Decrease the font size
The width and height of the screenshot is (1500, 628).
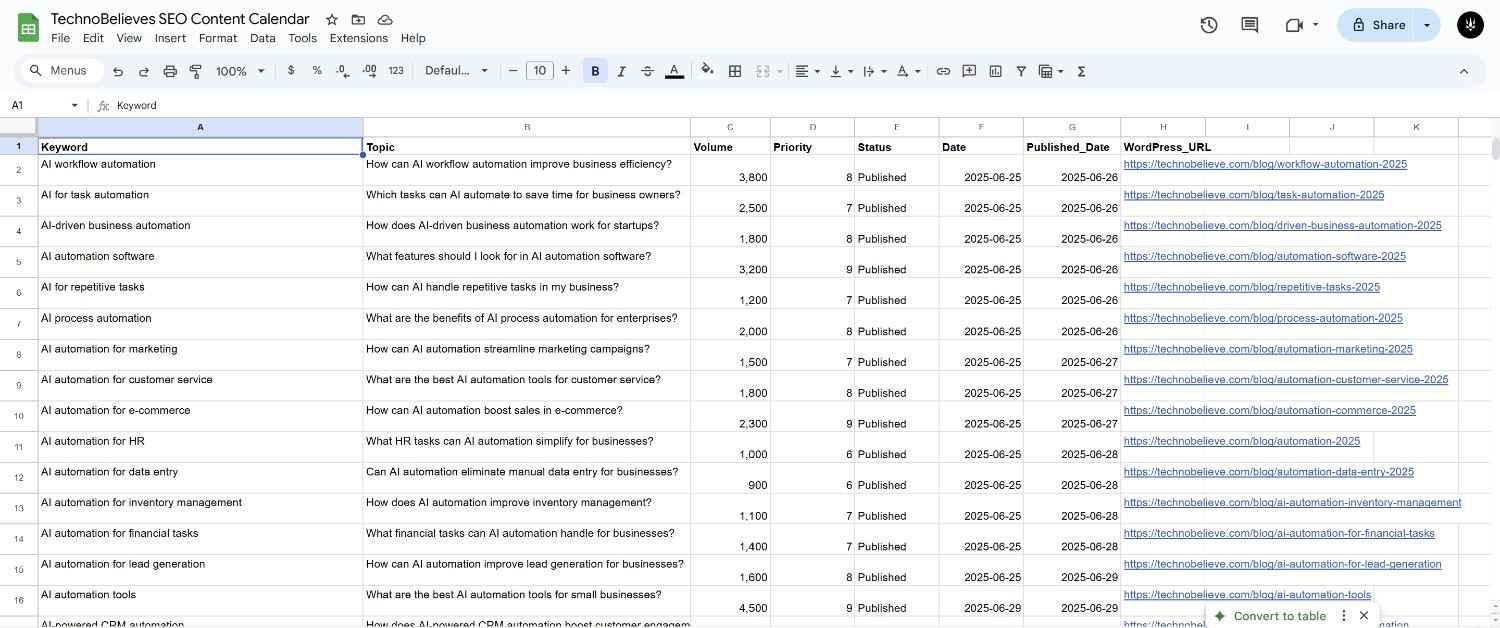[513, 71]
